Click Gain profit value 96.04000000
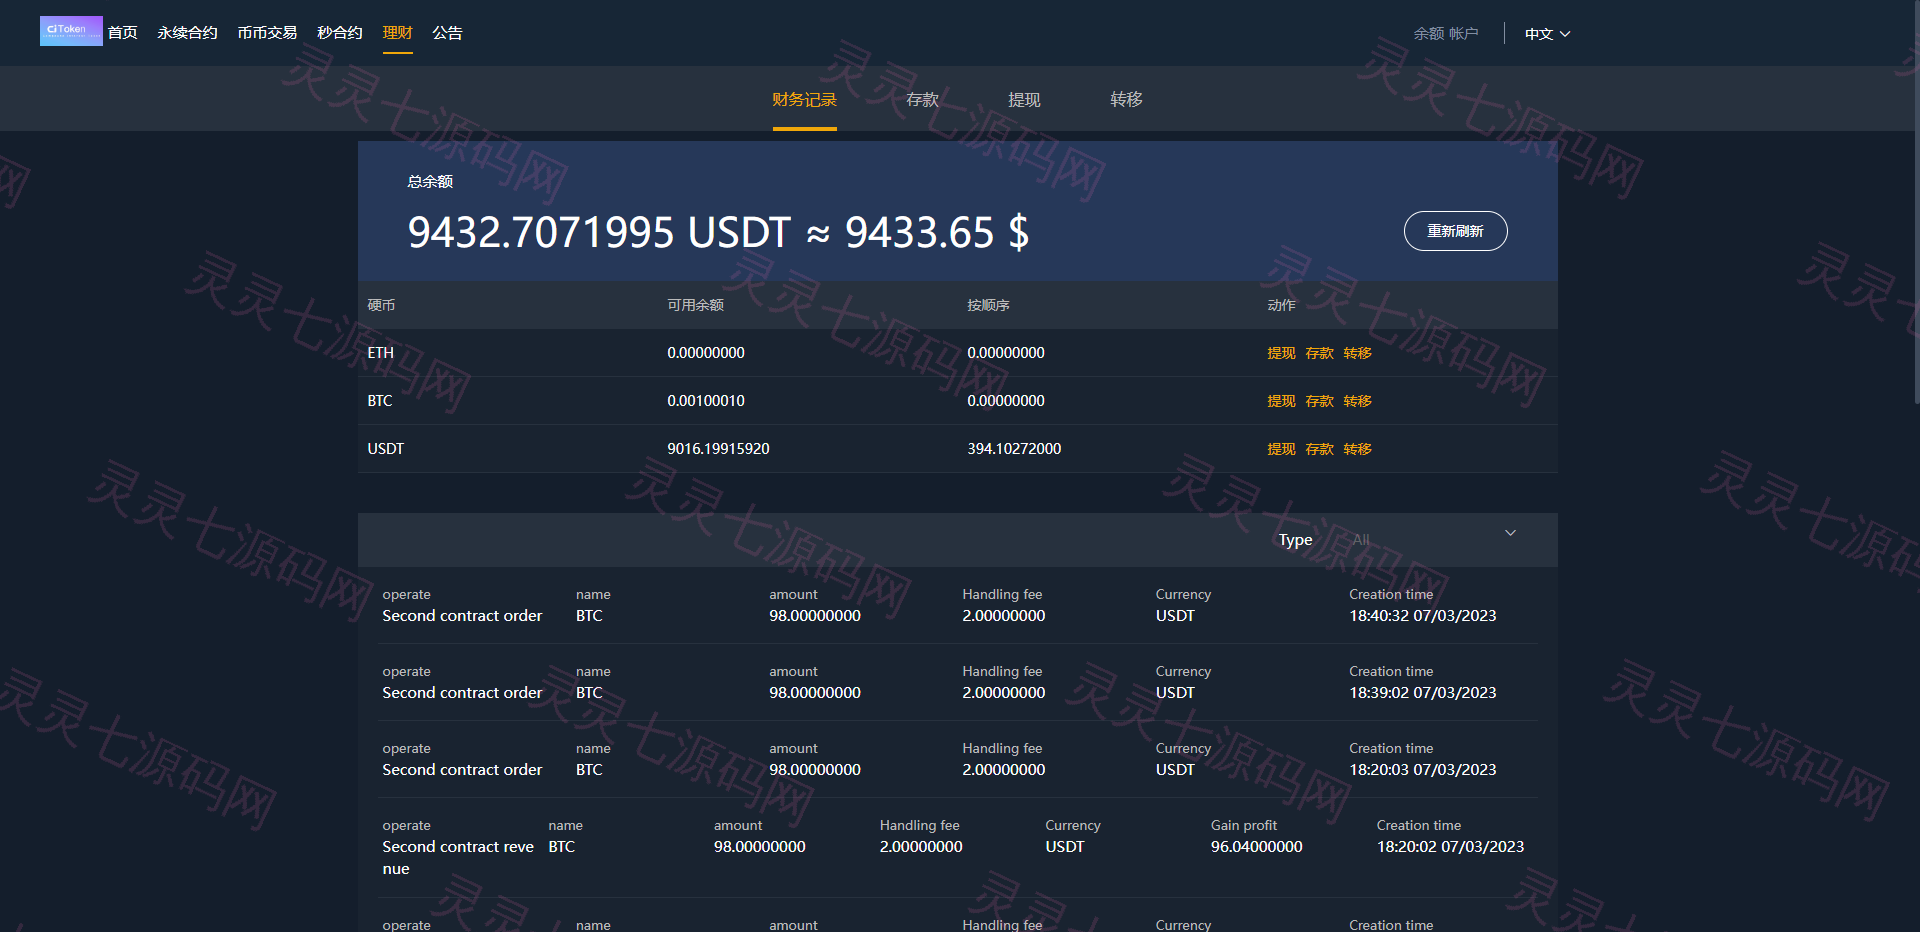 1257,847
